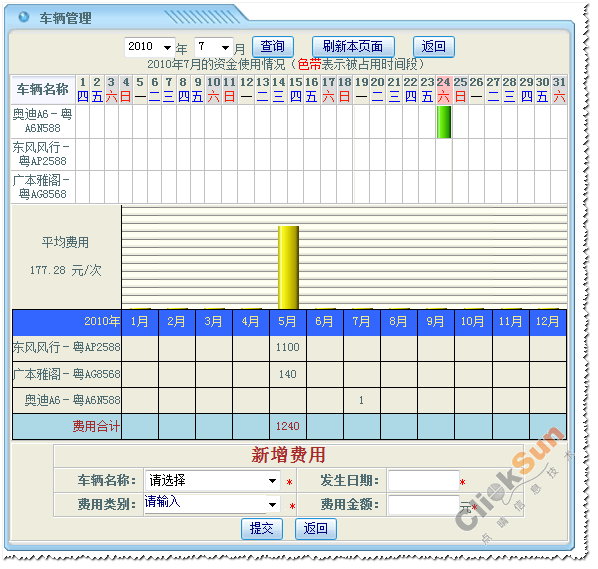Click the 1240 total cost cell

pyautogui.click(x=288, y=426)
